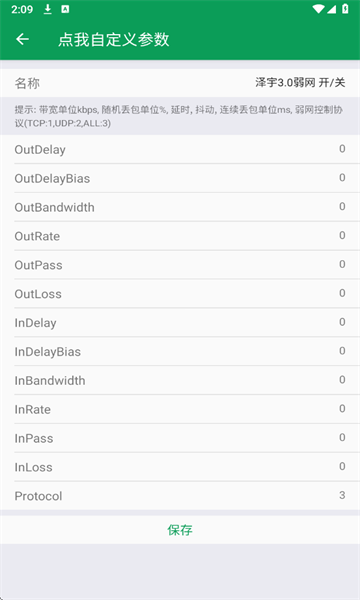Tap the keyboard notification icon in status bar

pyautogui.click(x=65, y=9)
